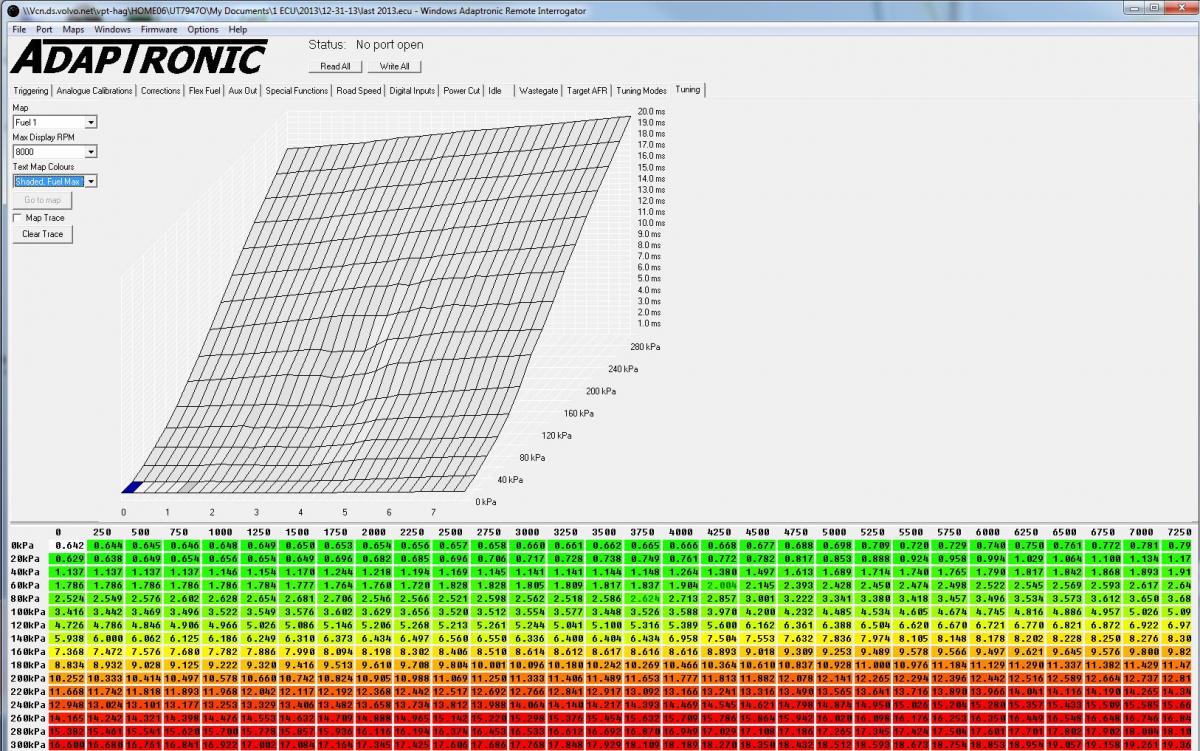
Task: Click the application icon in title bar
Action: (x=8, y=10)
